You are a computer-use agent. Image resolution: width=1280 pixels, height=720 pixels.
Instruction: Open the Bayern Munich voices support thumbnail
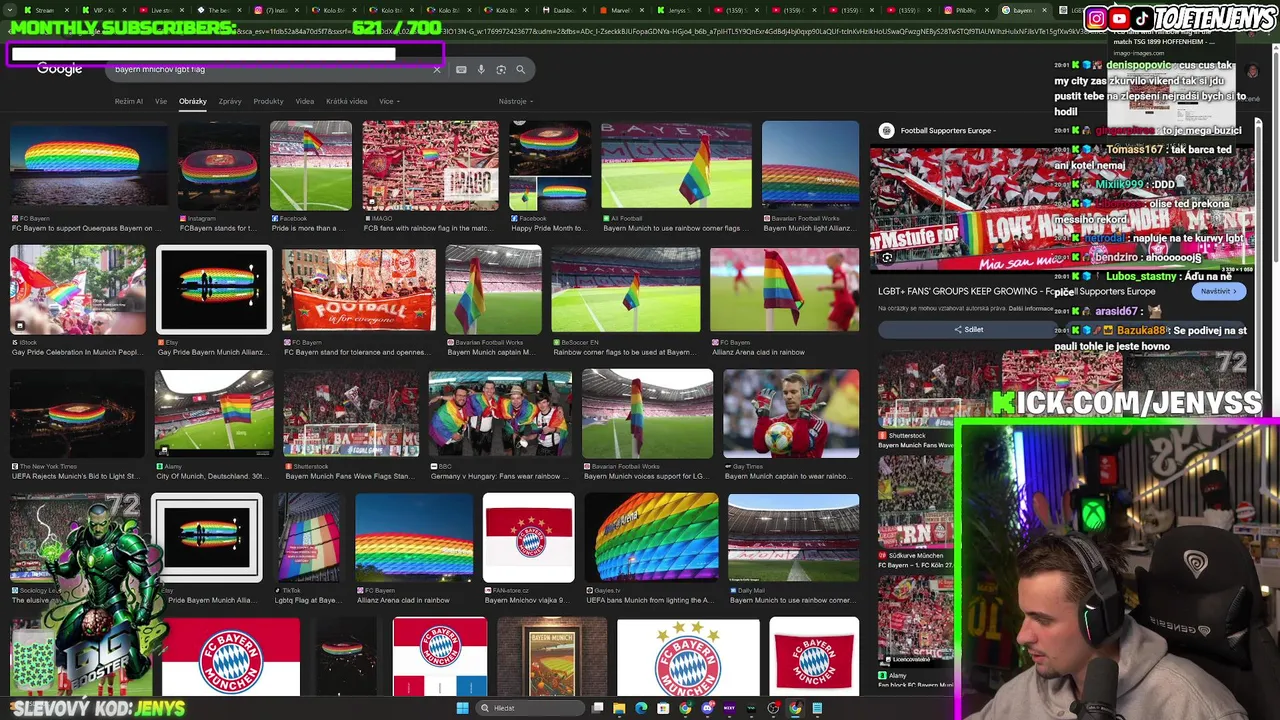[648, 413]
